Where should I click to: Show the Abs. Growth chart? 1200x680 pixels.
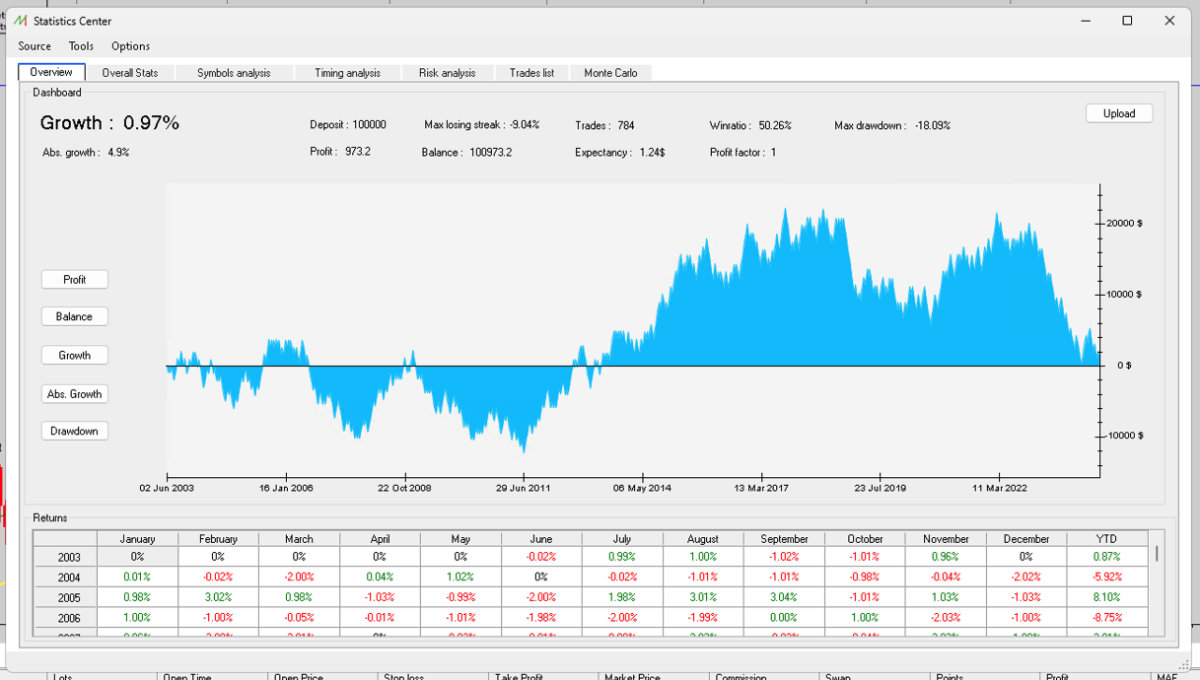pyautogui.click(x=75, y=394)
